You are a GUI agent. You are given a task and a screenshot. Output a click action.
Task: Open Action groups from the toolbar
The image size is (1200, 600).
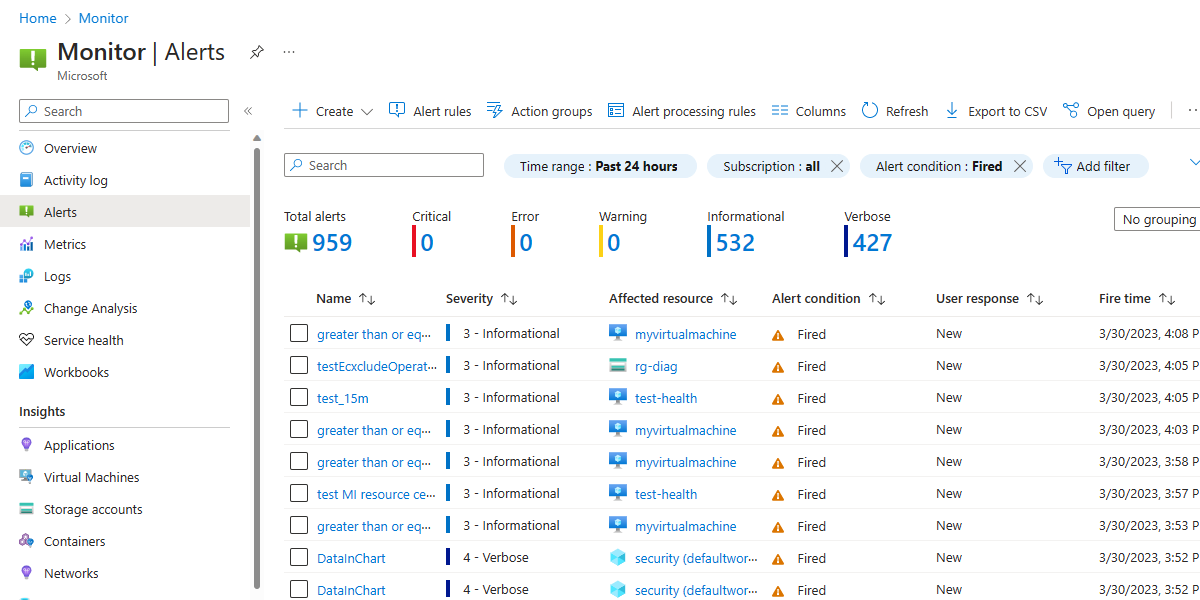[x=539, y=111]
